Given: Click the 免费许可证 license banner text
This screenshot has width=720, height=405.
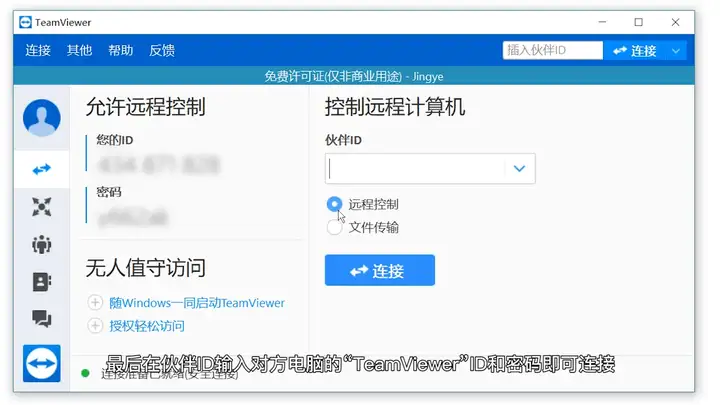Looking at the screenshot, I should point(354,76).
